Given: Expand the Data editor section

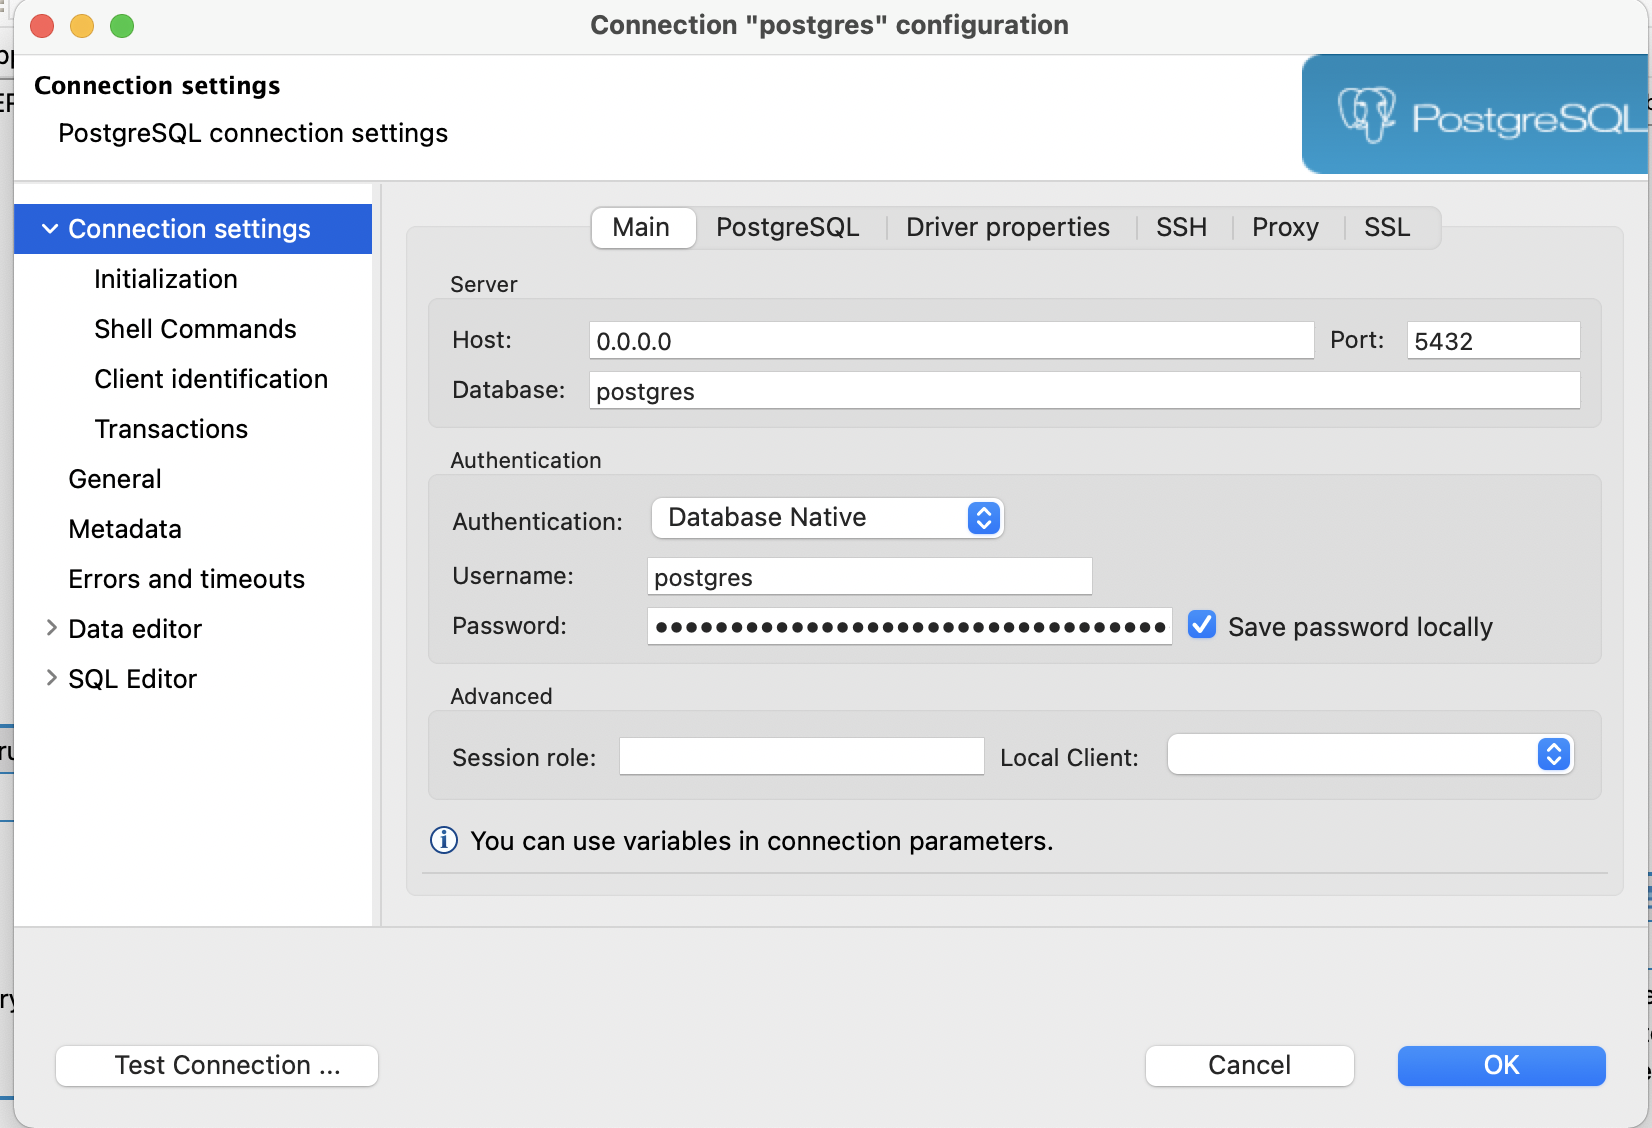Looking at the screenshot, I should tap(52, 628).
